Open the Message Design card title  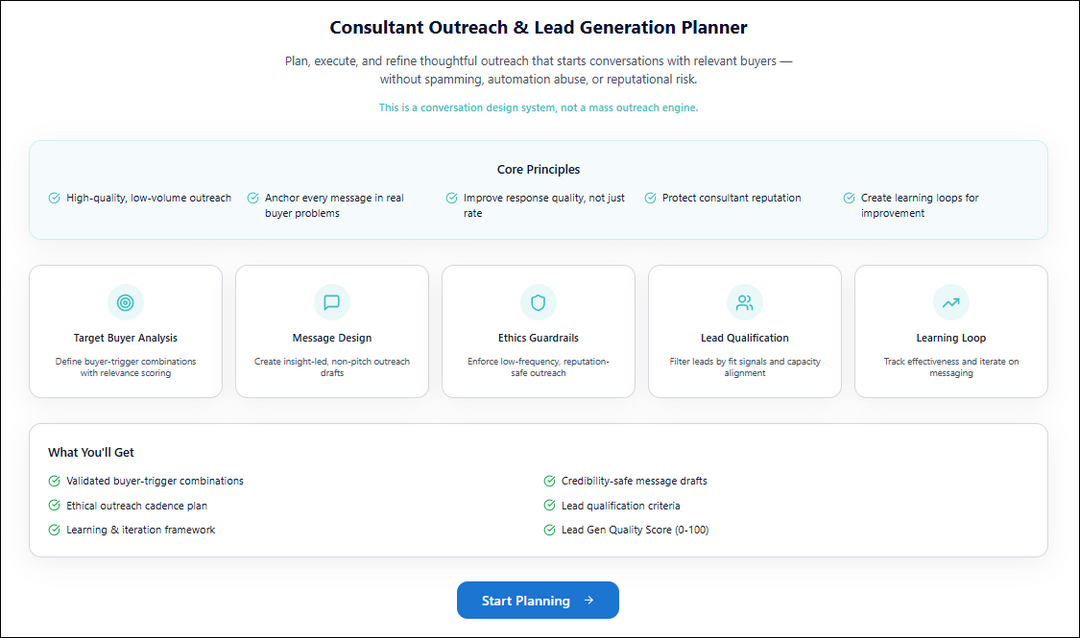pos(332,338)
